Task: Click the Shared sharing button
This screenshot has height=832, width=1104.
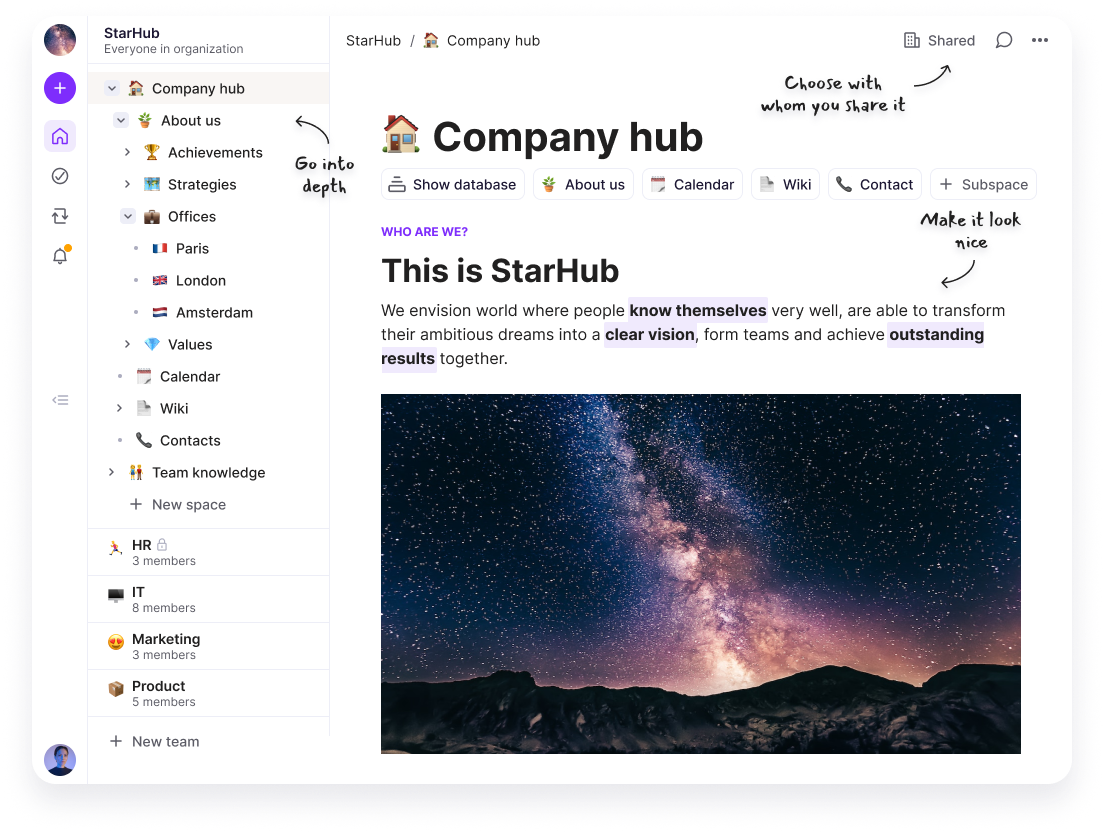Action: 939,40
